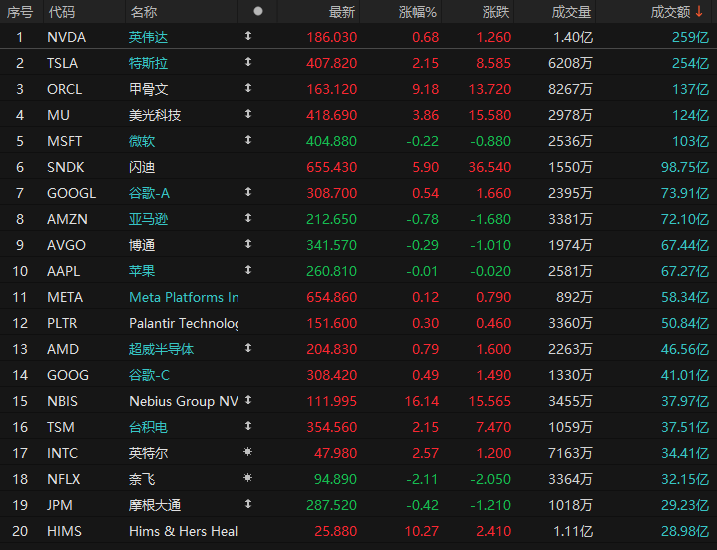Sort by the 成交量 column header
Viewport: 717px width, 550px height.
tap(571, 12)
